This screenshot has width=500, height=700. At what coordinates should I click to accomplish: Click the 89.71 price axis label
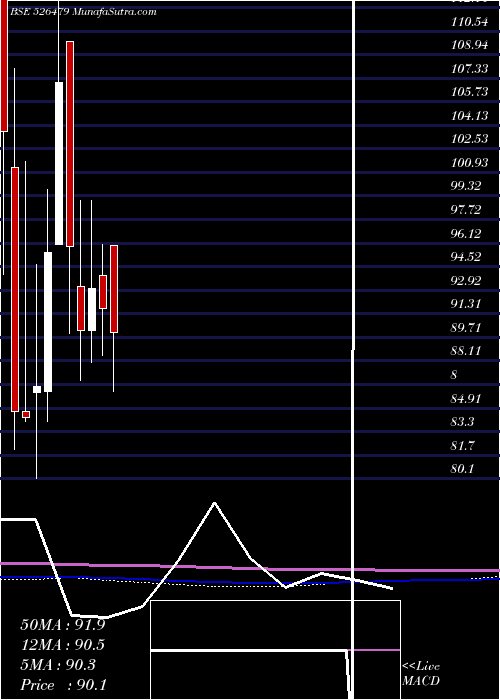[466, 327]
